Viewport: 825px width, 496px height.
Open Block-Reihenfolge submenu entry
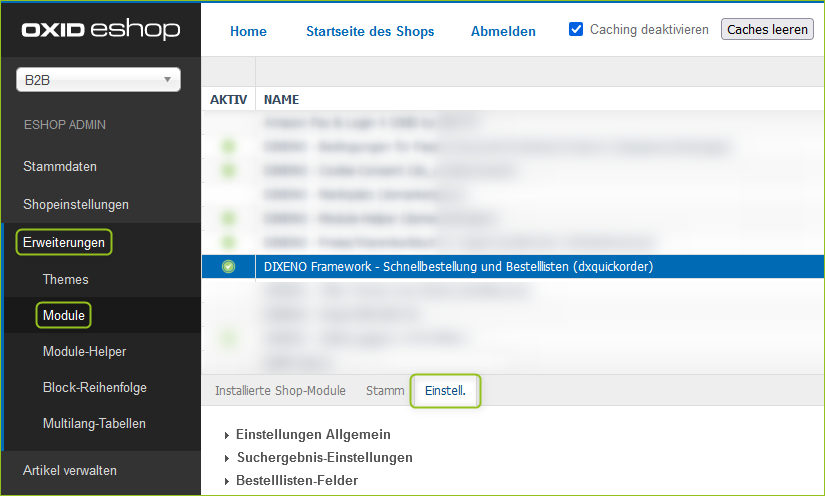click(x=95, y=388)
